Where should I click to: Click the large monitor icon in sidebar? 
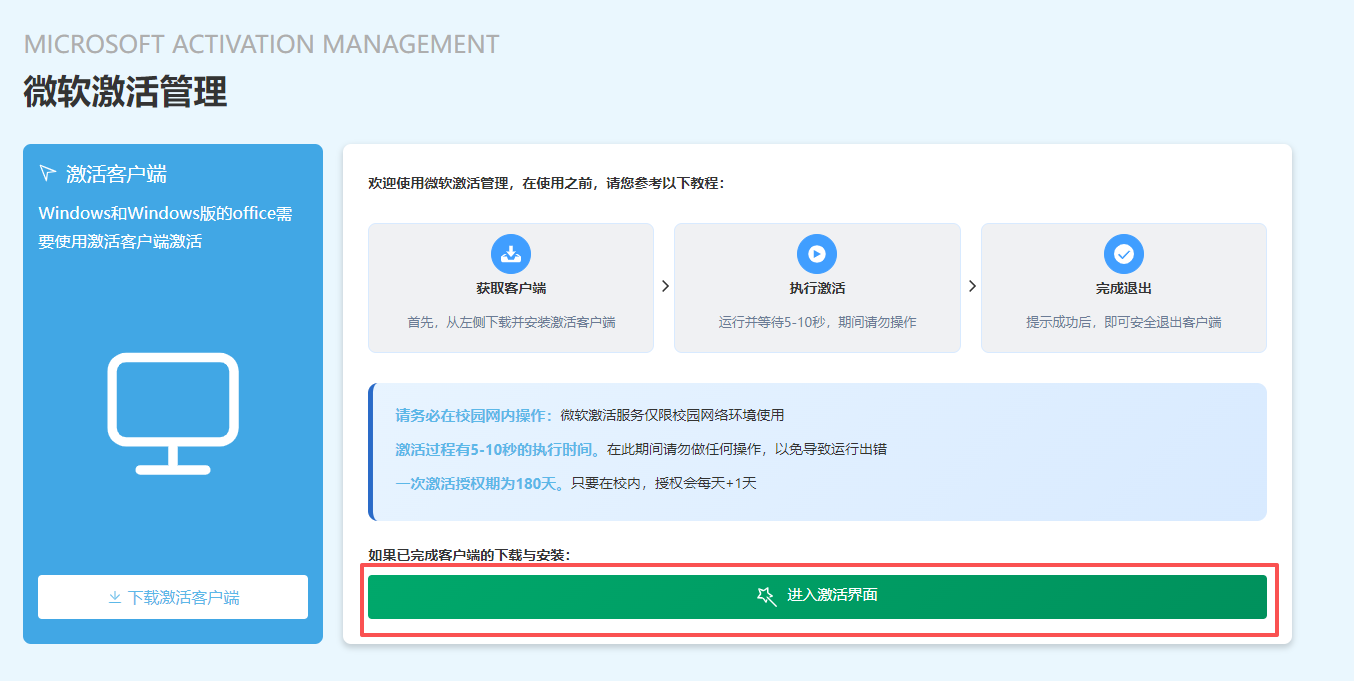coord(173,413)
